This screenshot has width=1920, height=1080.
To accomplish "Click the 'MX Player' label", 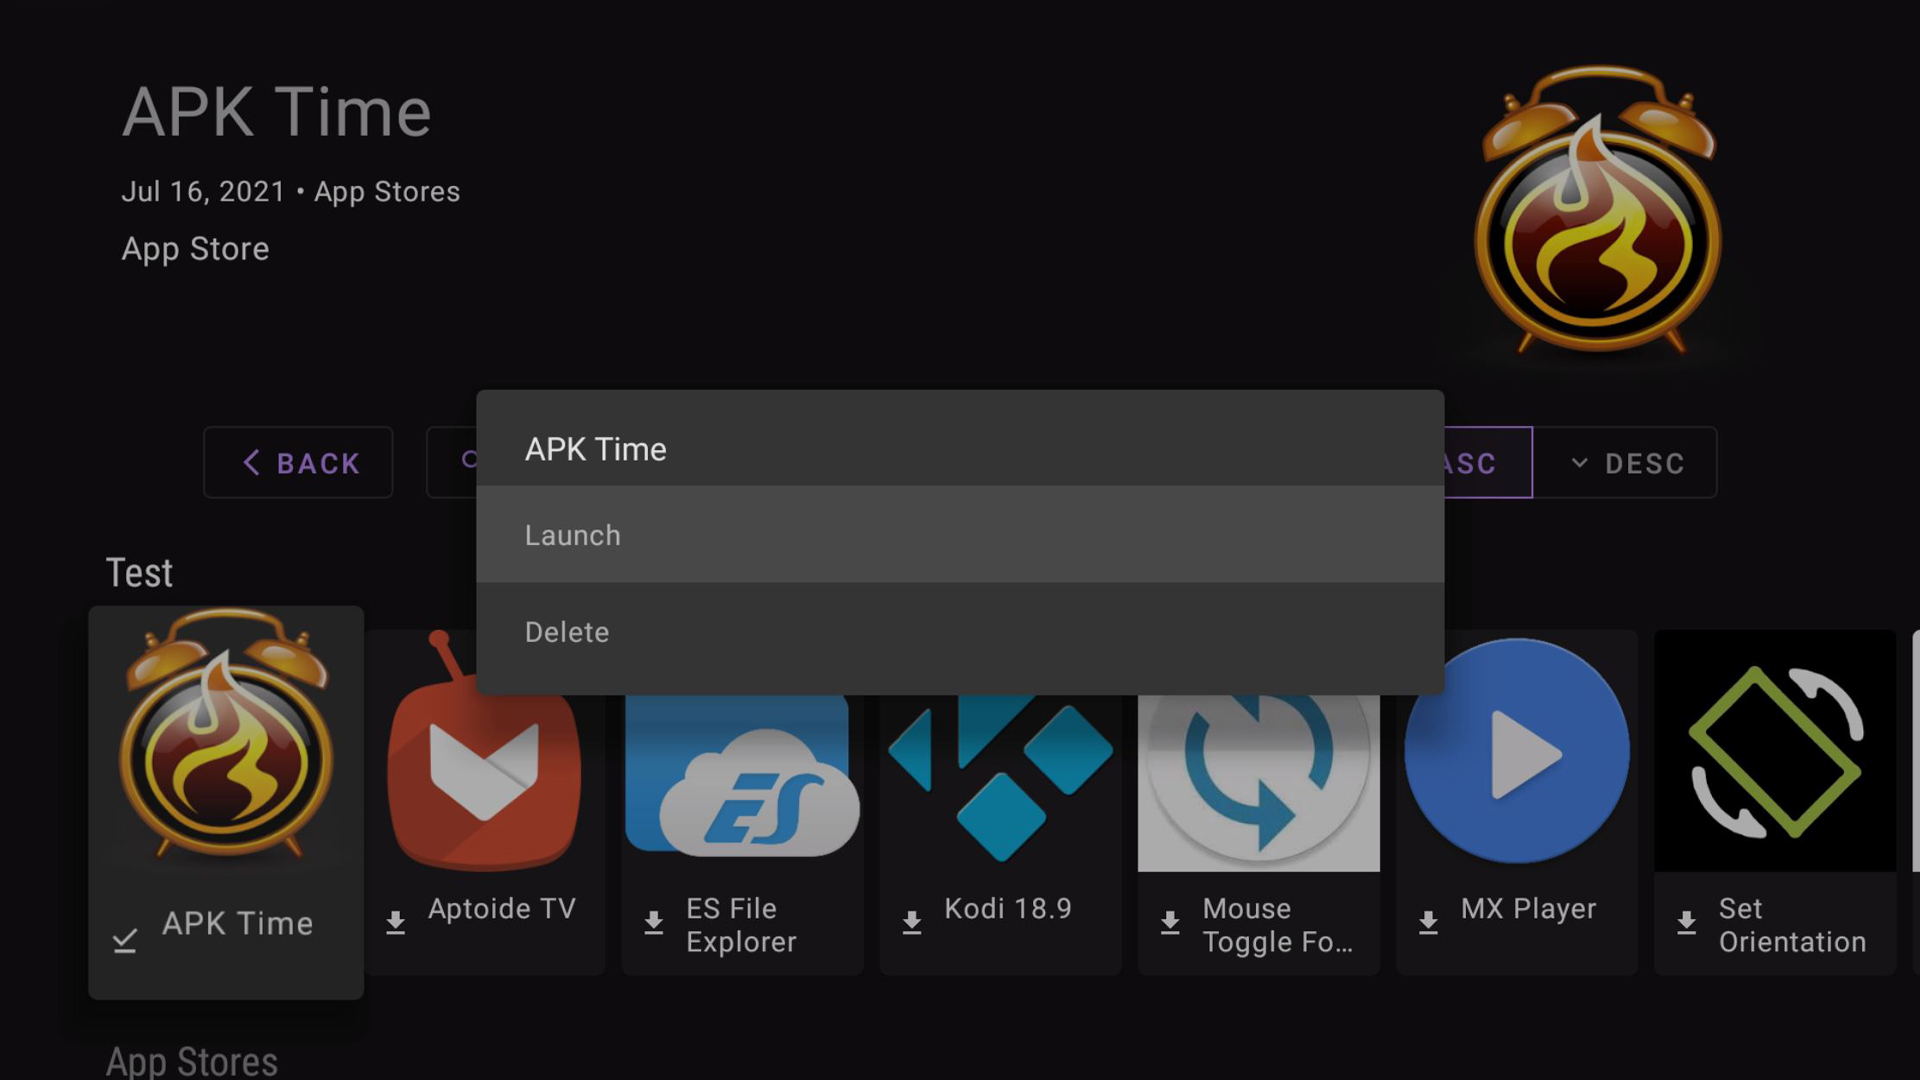I will coord(1528,908).
